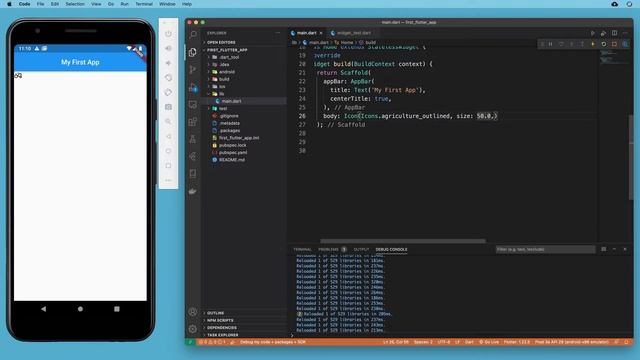Click Go Live in the status bar
Viewport: 640px width, 360px height.
coord(489,342)
